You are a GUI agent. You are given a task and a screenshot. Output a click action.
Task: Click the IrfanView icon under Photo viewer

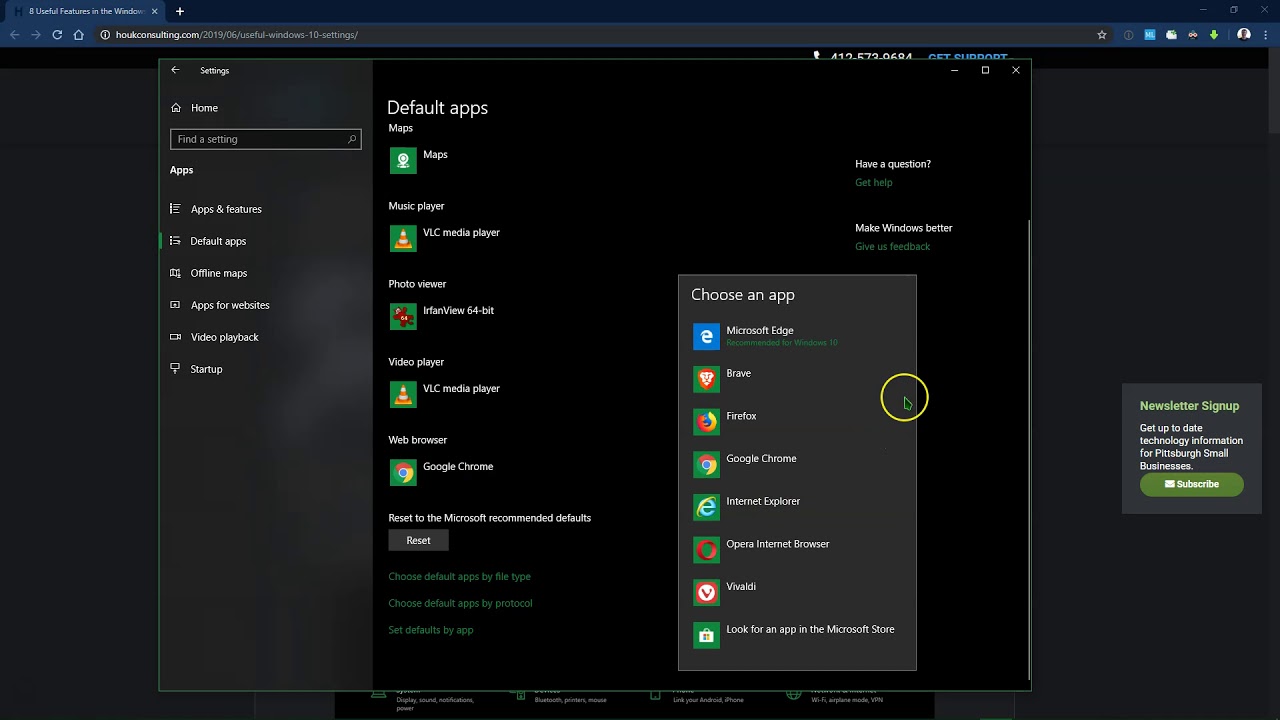[x=403, y=317]
